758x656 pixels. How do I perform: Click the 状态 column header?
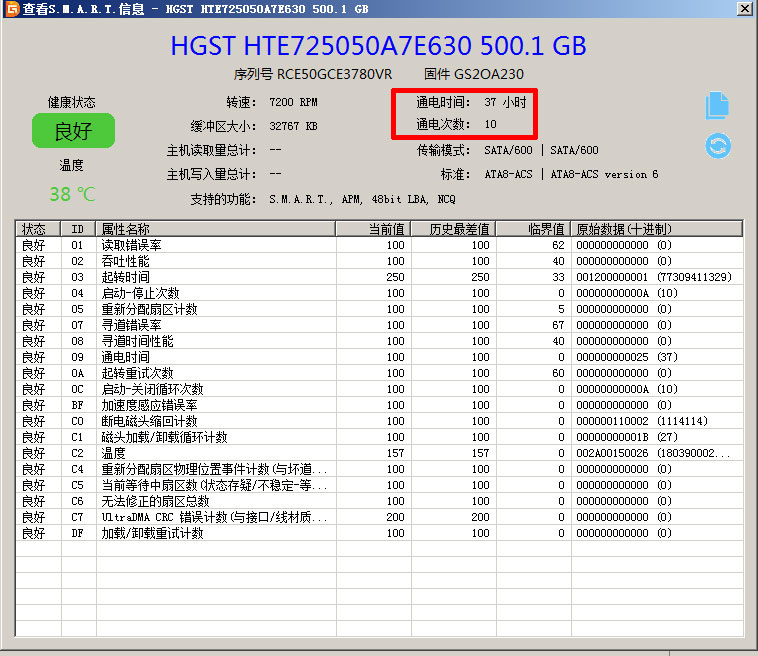(x=38, y=229)
